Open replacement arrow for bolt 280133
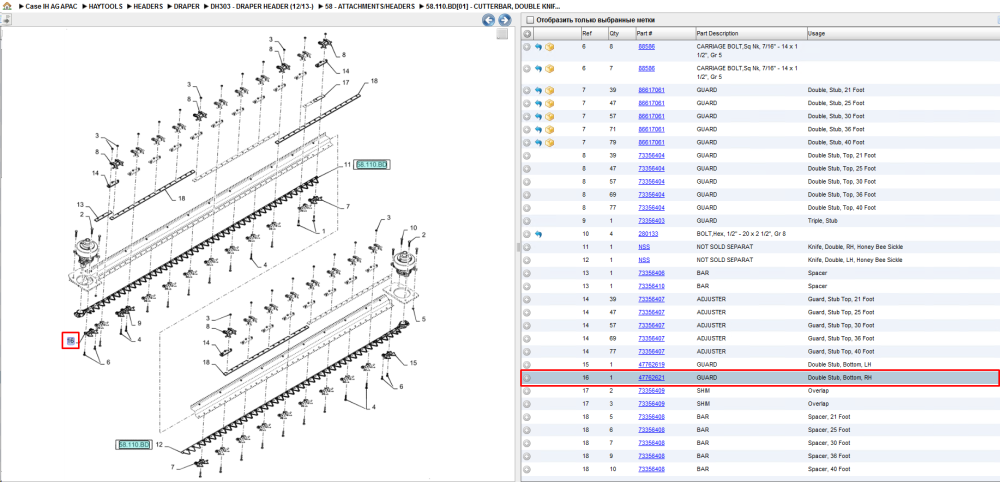Viewport: 1000px width, 482px height. (x=538, y=234)
